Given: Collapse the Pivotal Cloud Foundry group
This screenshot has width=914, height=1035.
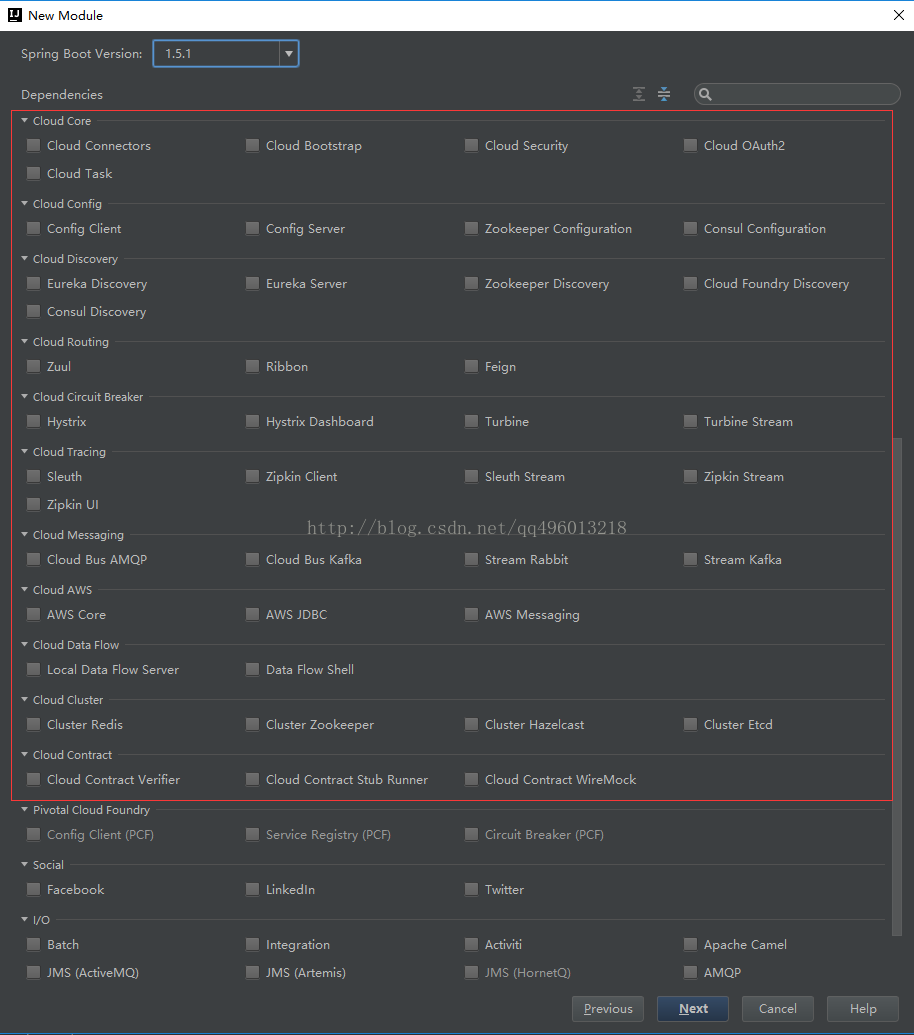Looking at the screenshot, I should [x=24, y=809].
